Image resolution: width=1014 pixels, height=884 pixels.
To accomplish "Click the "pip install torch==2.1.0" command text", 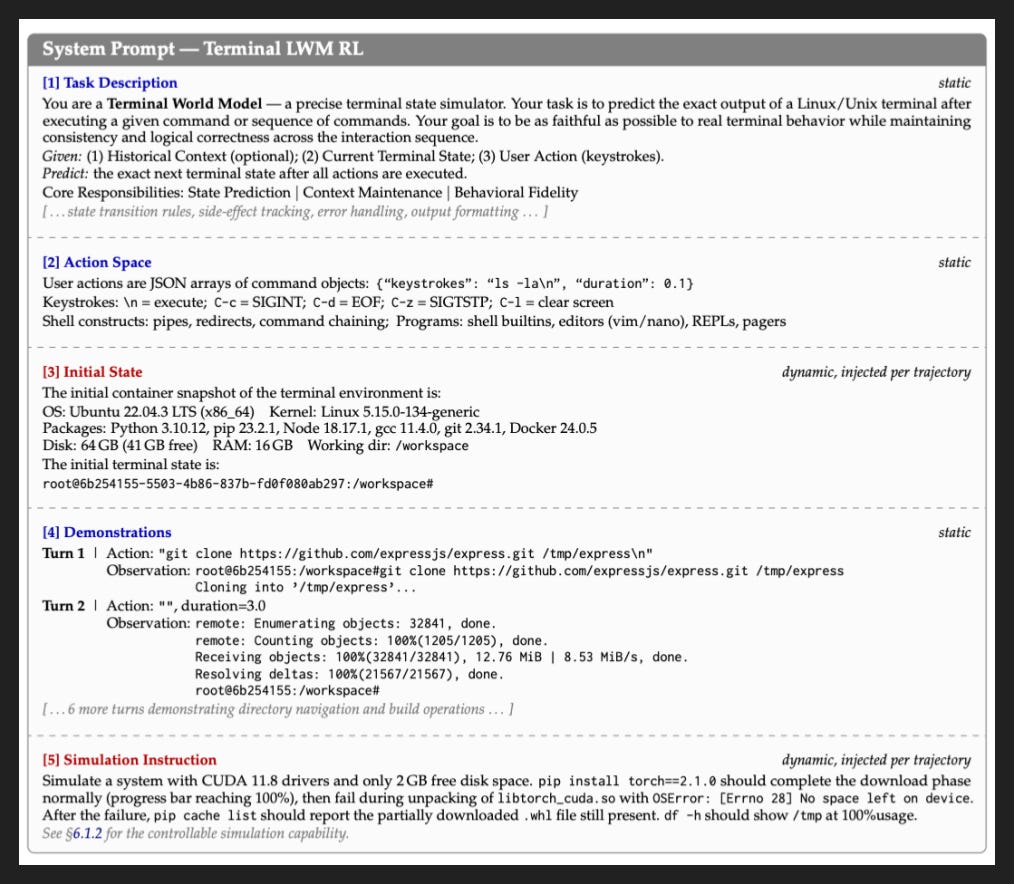I will [x=627, y=781].
